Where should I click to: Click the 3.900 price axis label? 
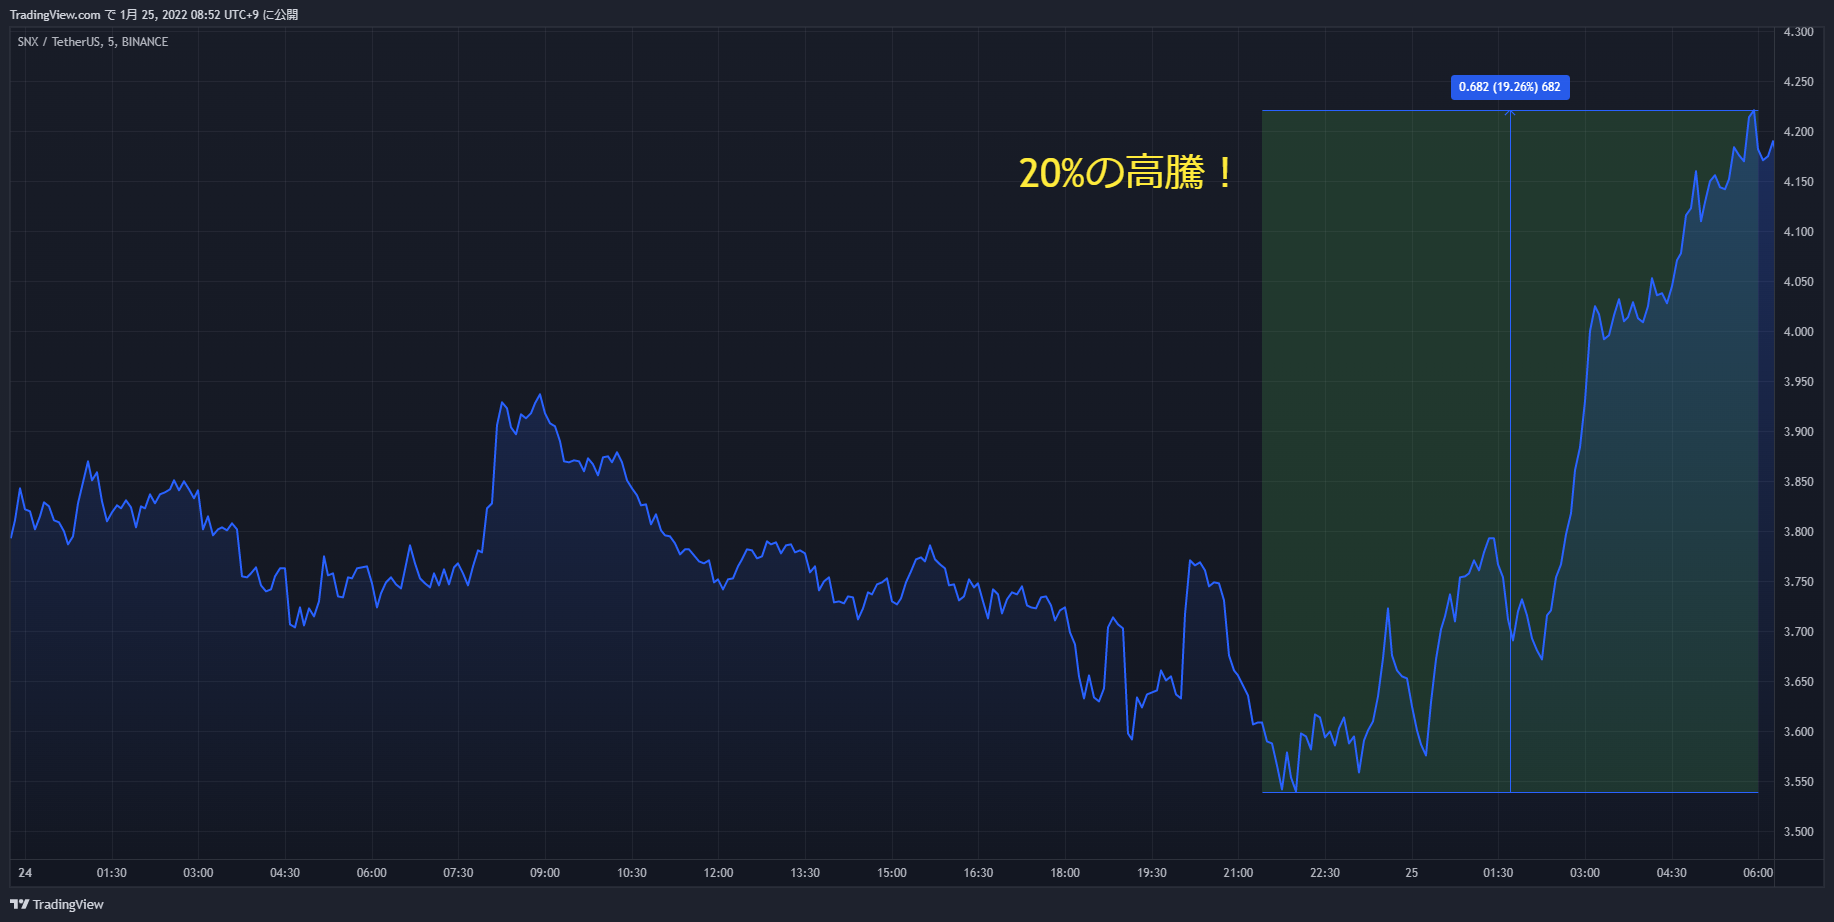[1798, 432]
